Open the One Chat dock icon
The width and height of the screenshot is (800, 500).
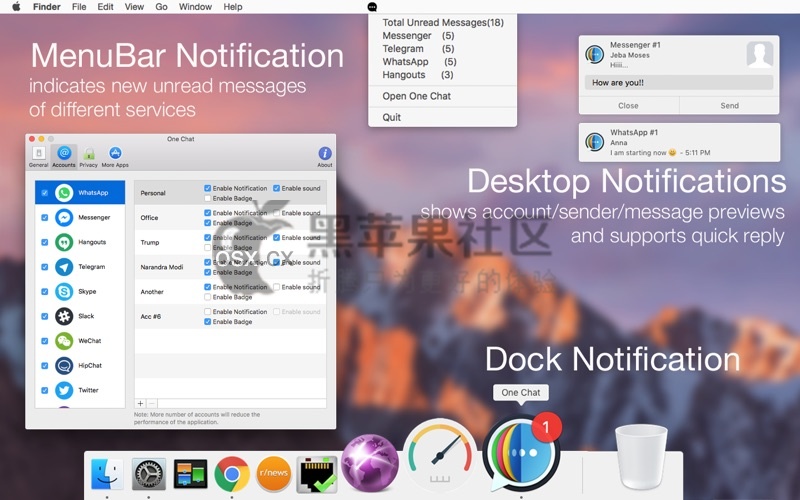click(520, 454)
